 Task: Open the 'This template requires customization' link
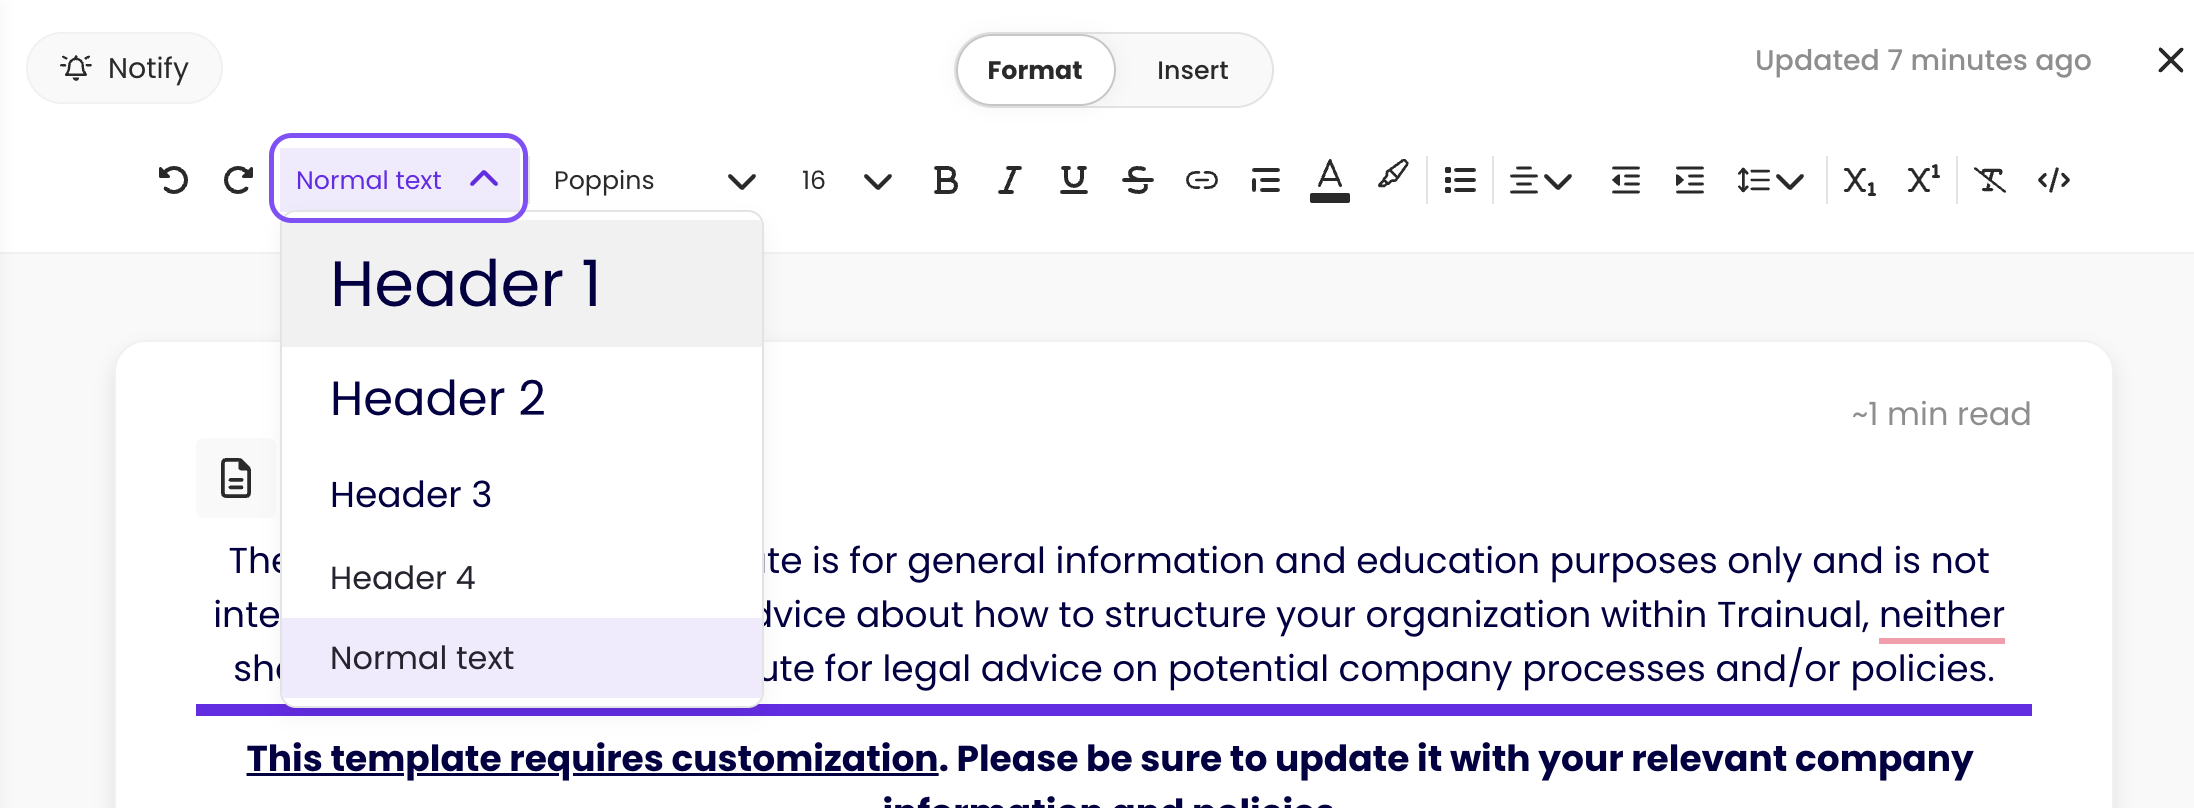(592, 758)
